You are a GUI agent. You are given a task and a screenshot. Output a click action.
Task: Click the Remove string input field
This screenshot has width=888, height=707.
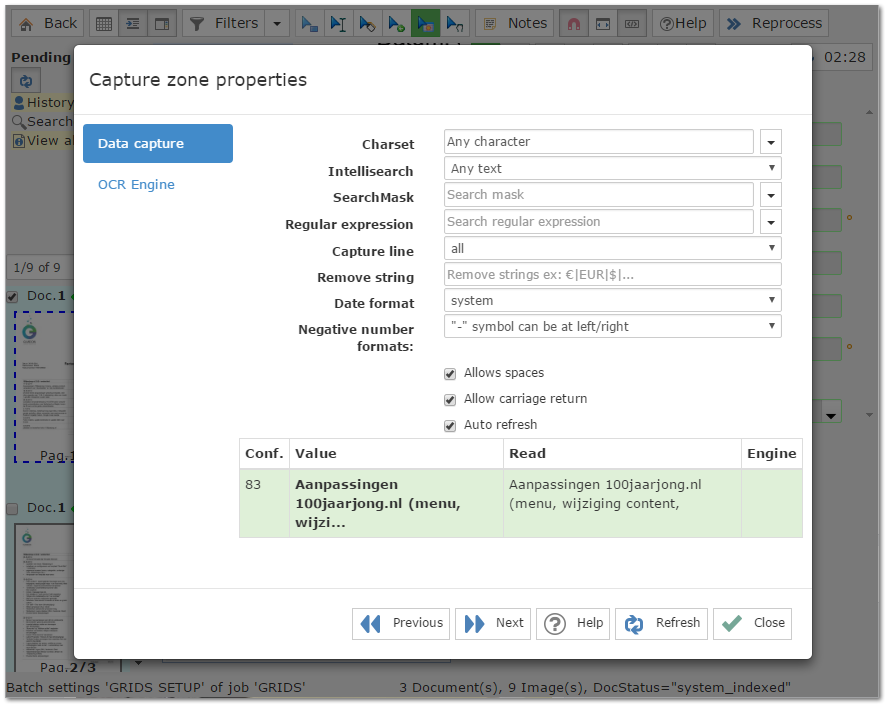613,275
